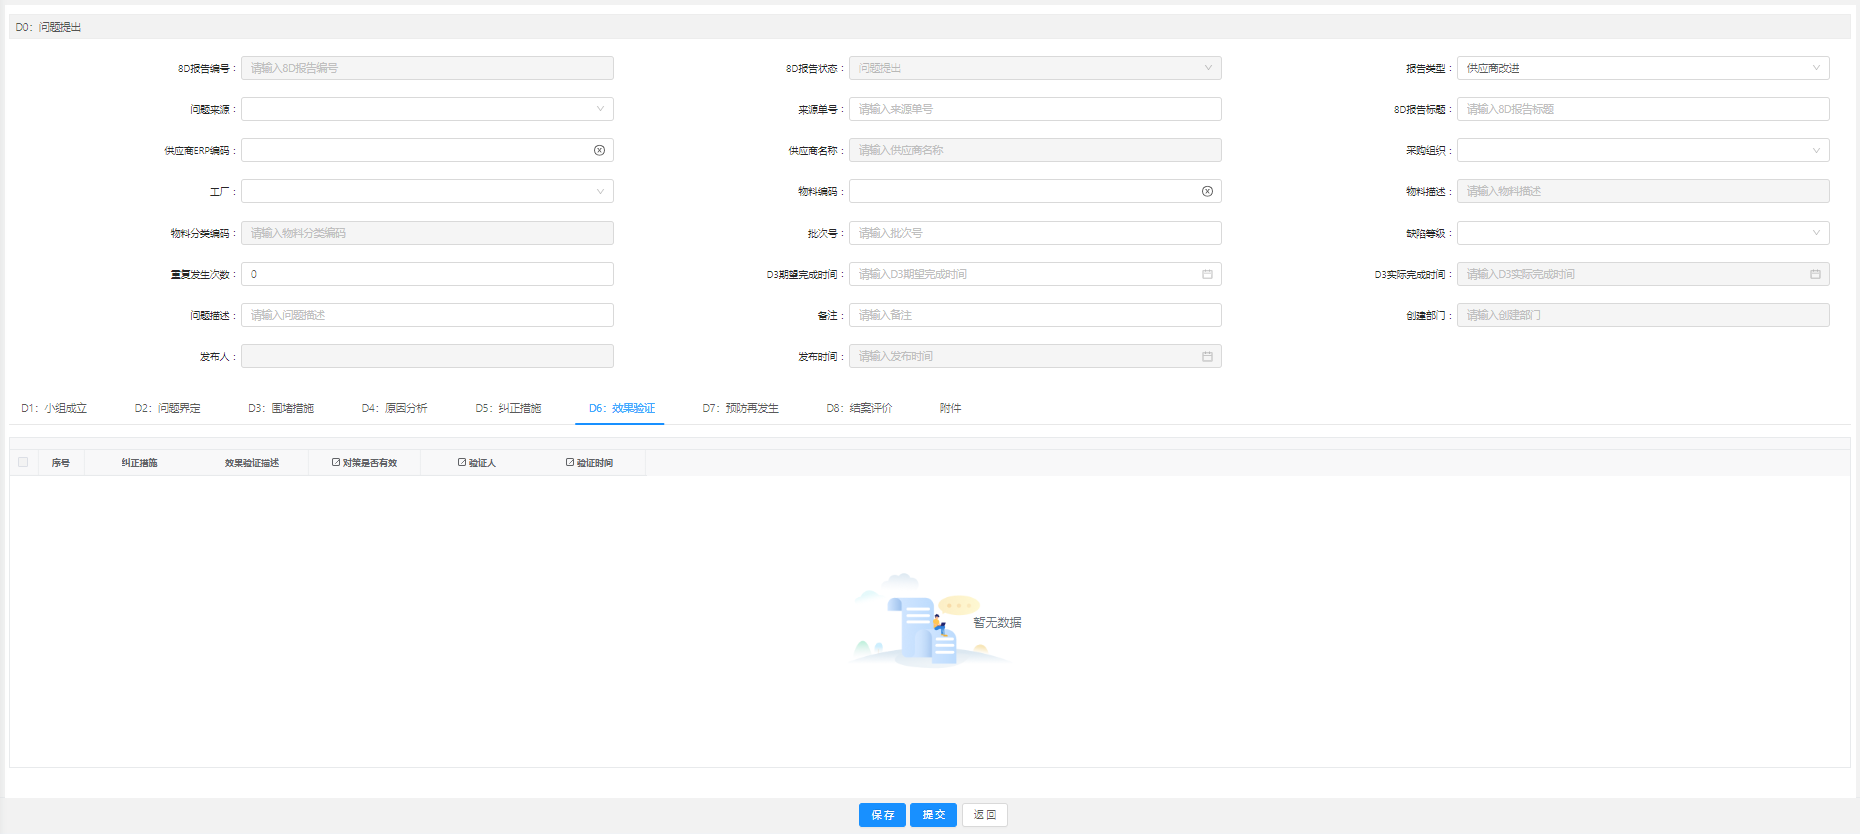The width and height of the screenshot is (1860, 834).
Task: Click the 问题描述 input field
Action: tap(427, 315)
